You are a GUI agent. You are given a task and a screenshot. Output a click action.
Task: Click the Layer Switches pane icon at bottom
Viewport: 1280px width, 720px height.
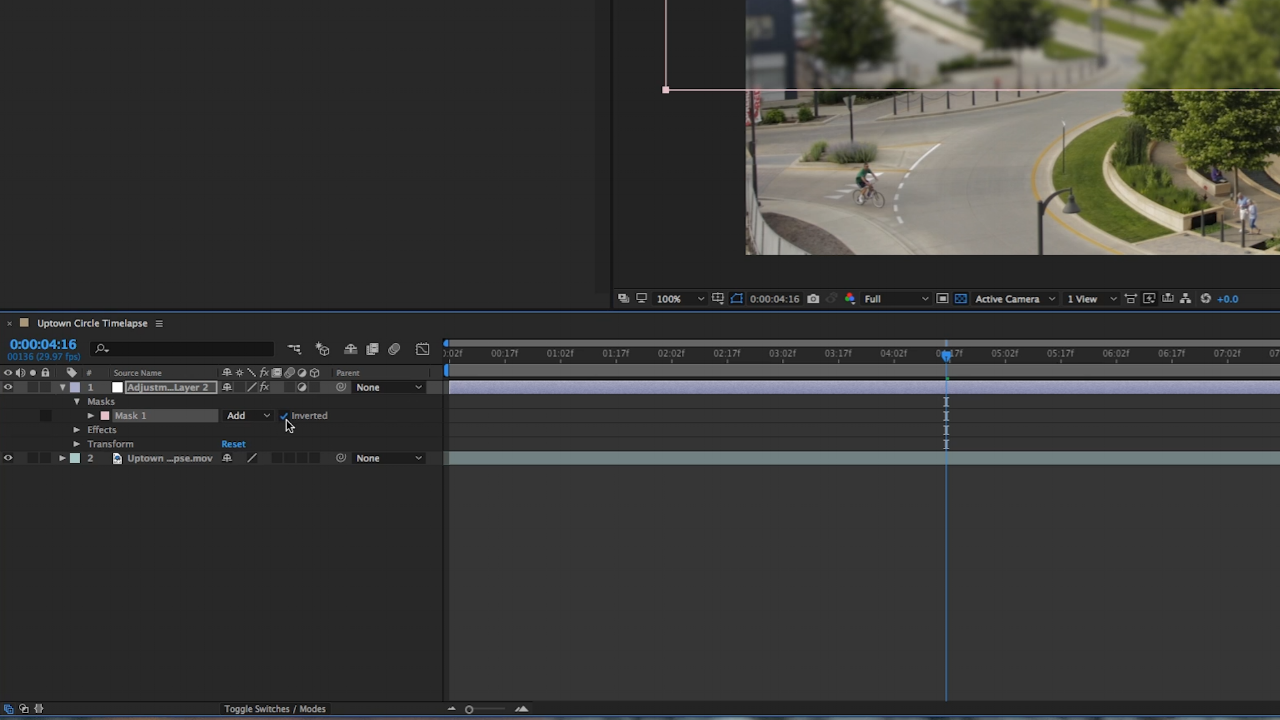[x=9, y=709]
